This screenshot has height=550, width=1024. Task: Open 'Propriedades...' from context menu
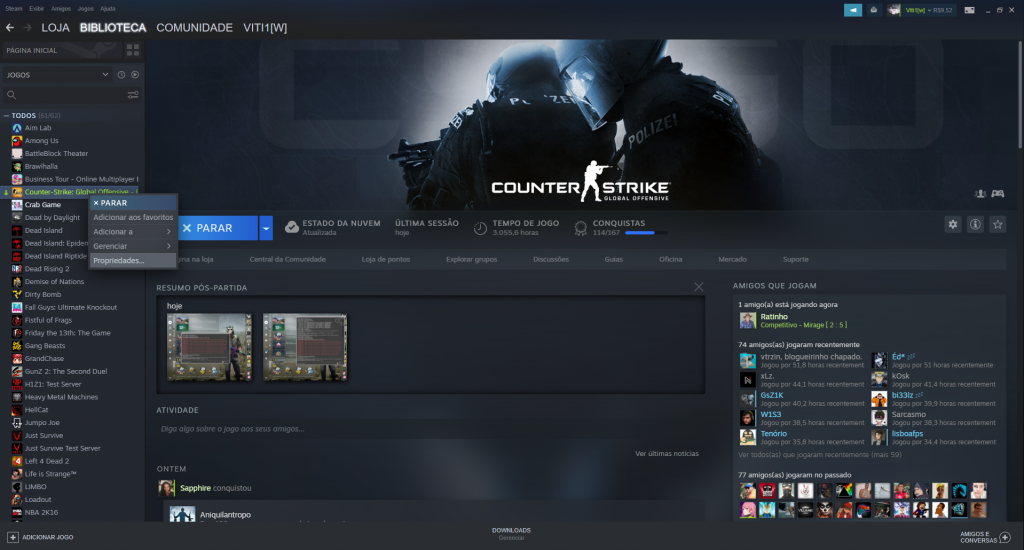tap(133, 261)
